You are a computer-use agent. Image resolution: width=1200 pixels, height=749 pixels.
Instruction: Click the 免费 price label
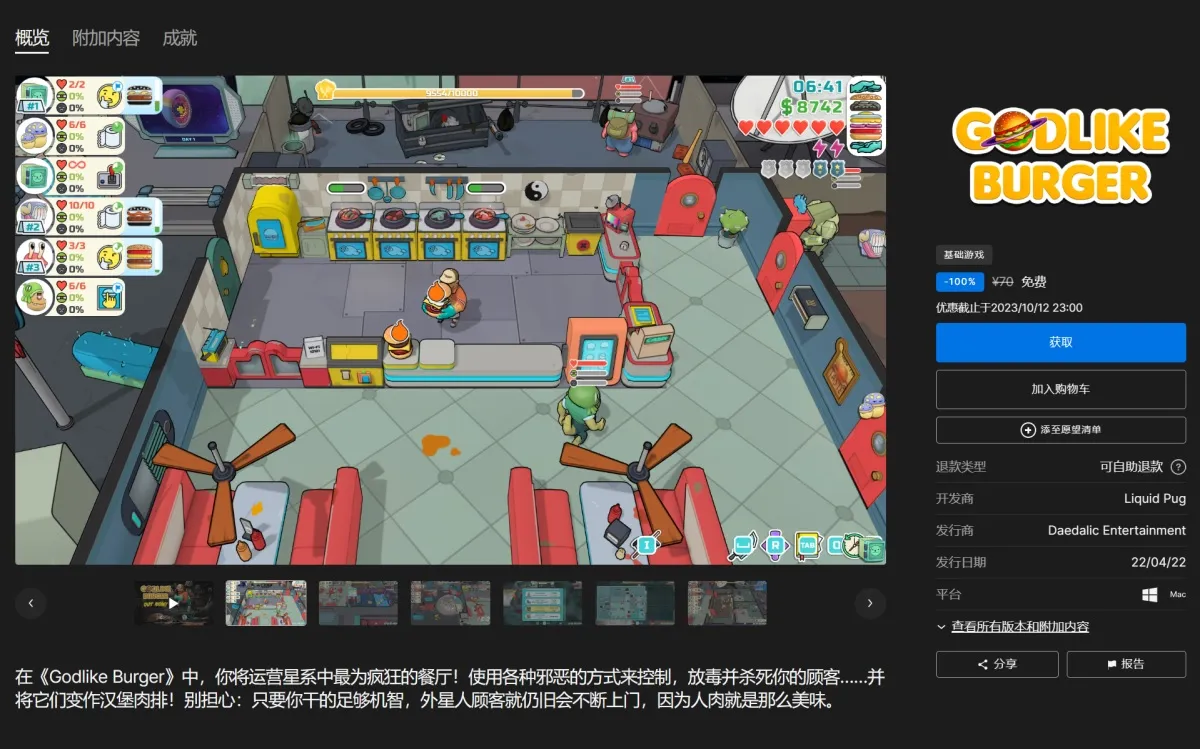click(x=1034, y=282)
